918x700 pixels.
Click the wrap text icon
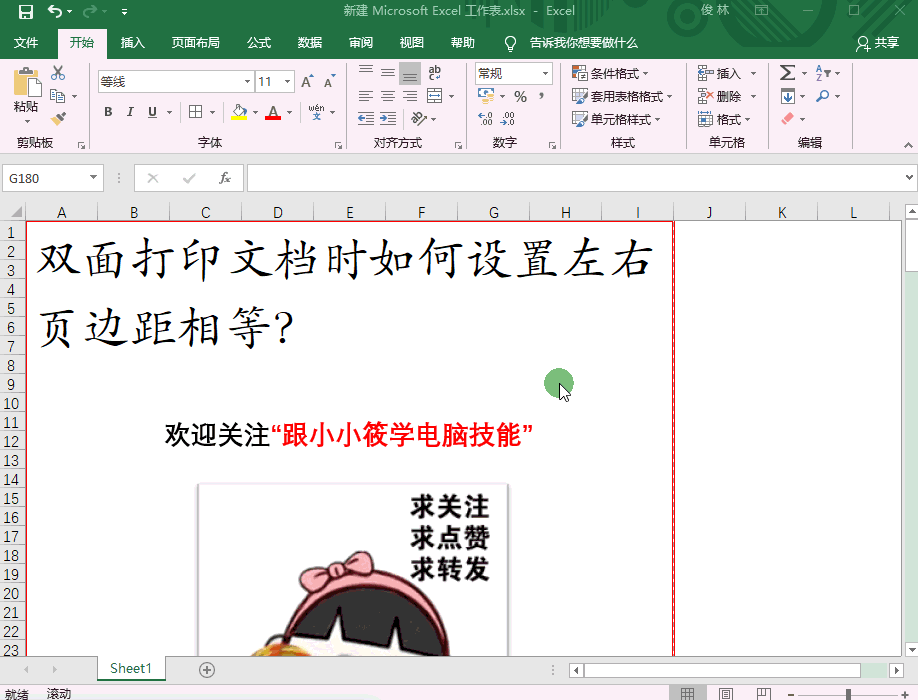pos(435,73)
